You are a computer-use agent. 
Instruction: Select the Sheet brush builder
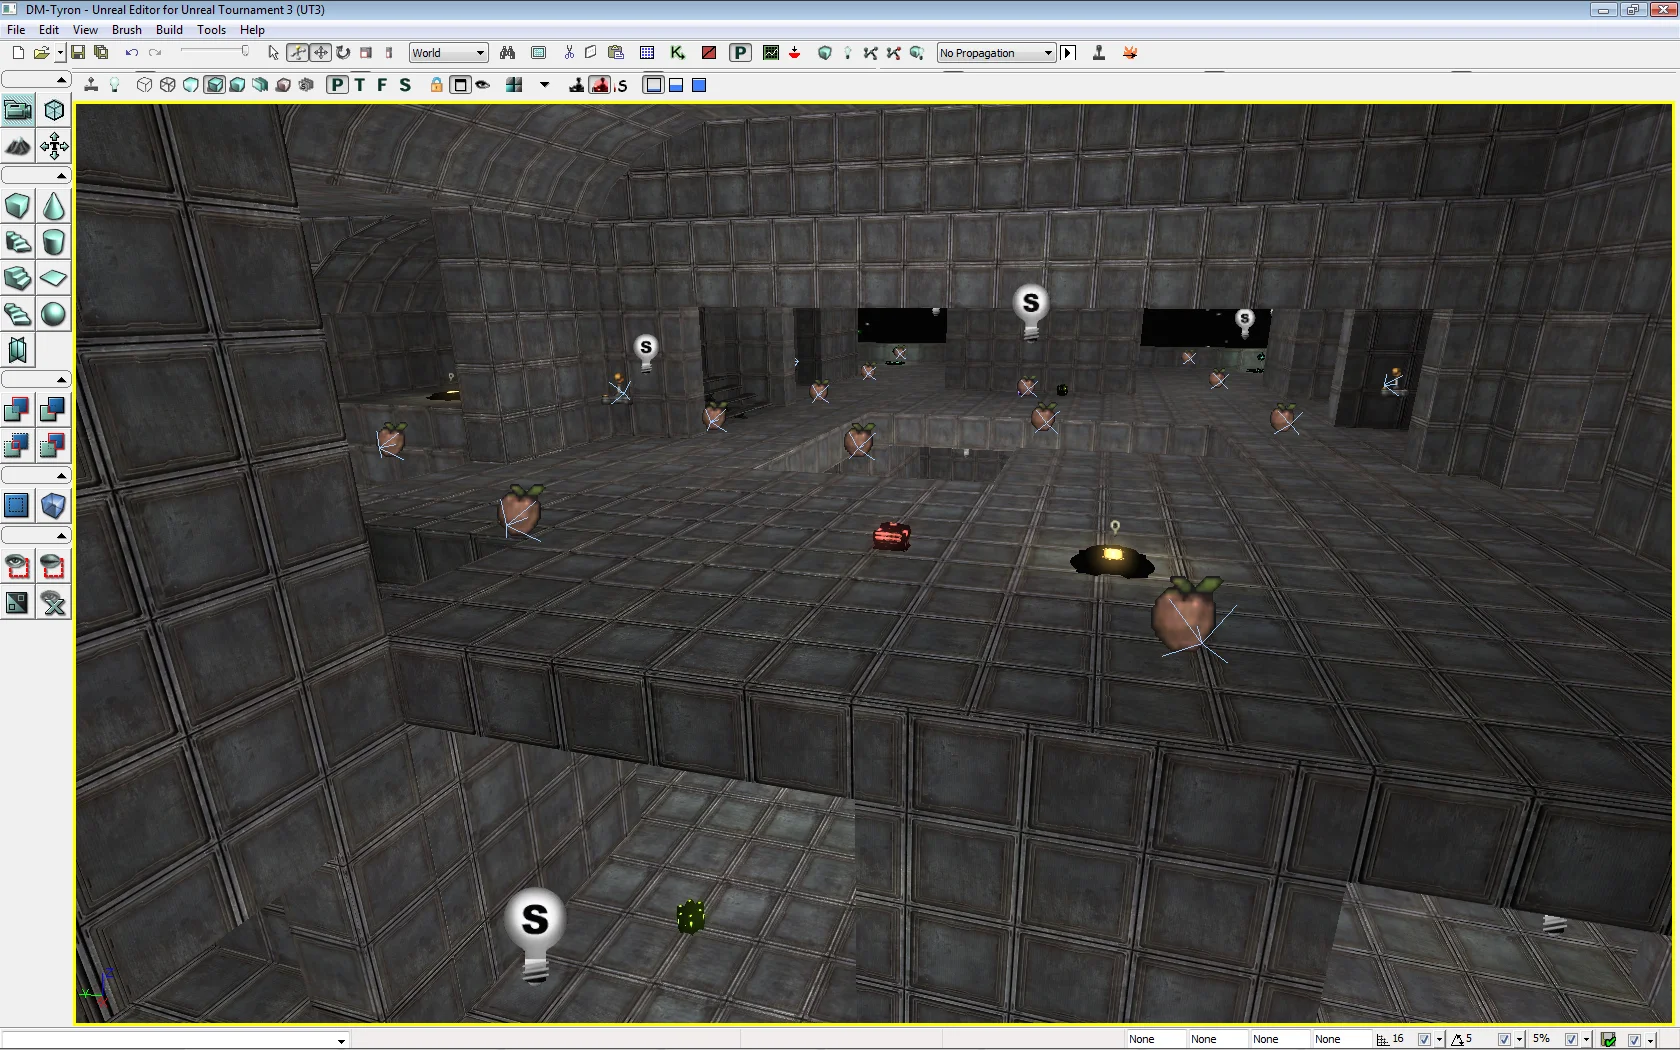(54, 278)
